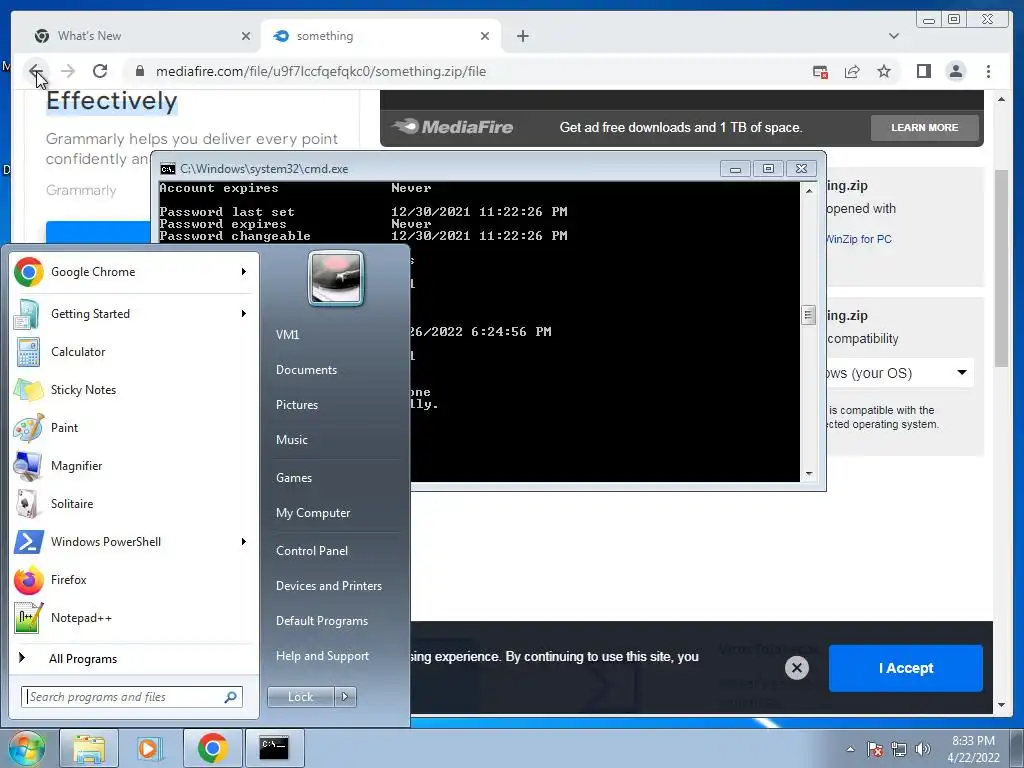
Task: Click the pop-up blocked icon in address bar
Action: tap(820, 71)
